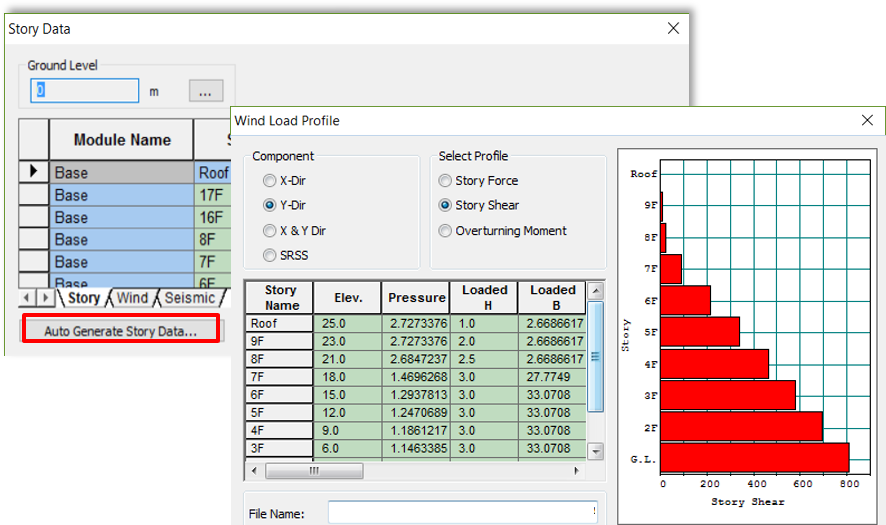The image size is (886, 525).
Task: Select the 5F row header
Action: point(280,413)
